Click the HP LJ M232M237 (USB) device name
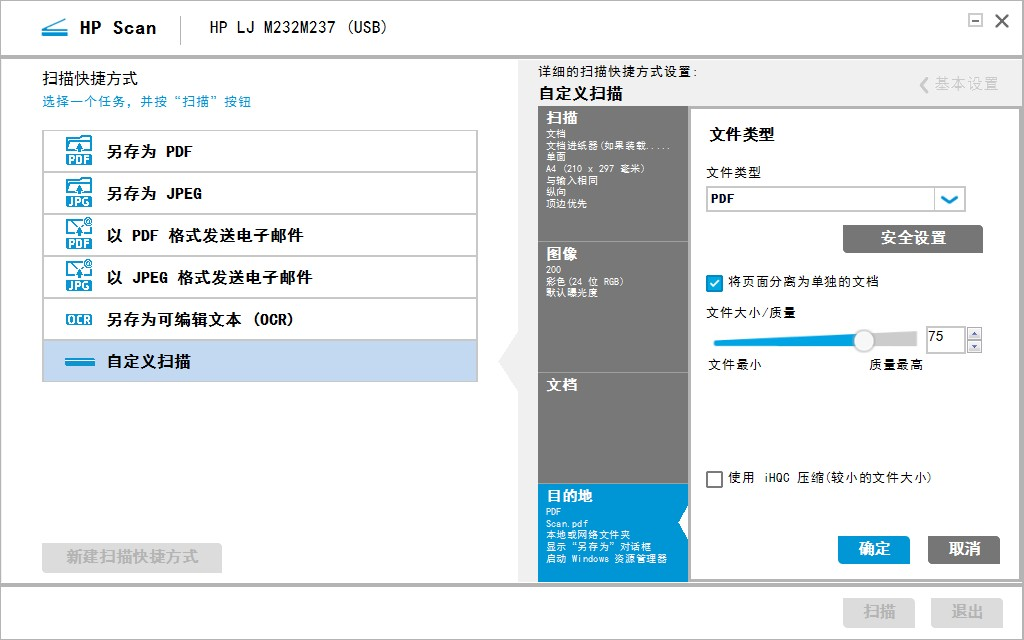The width and height of the screenshot is (1024, 640). coord(298,27)
